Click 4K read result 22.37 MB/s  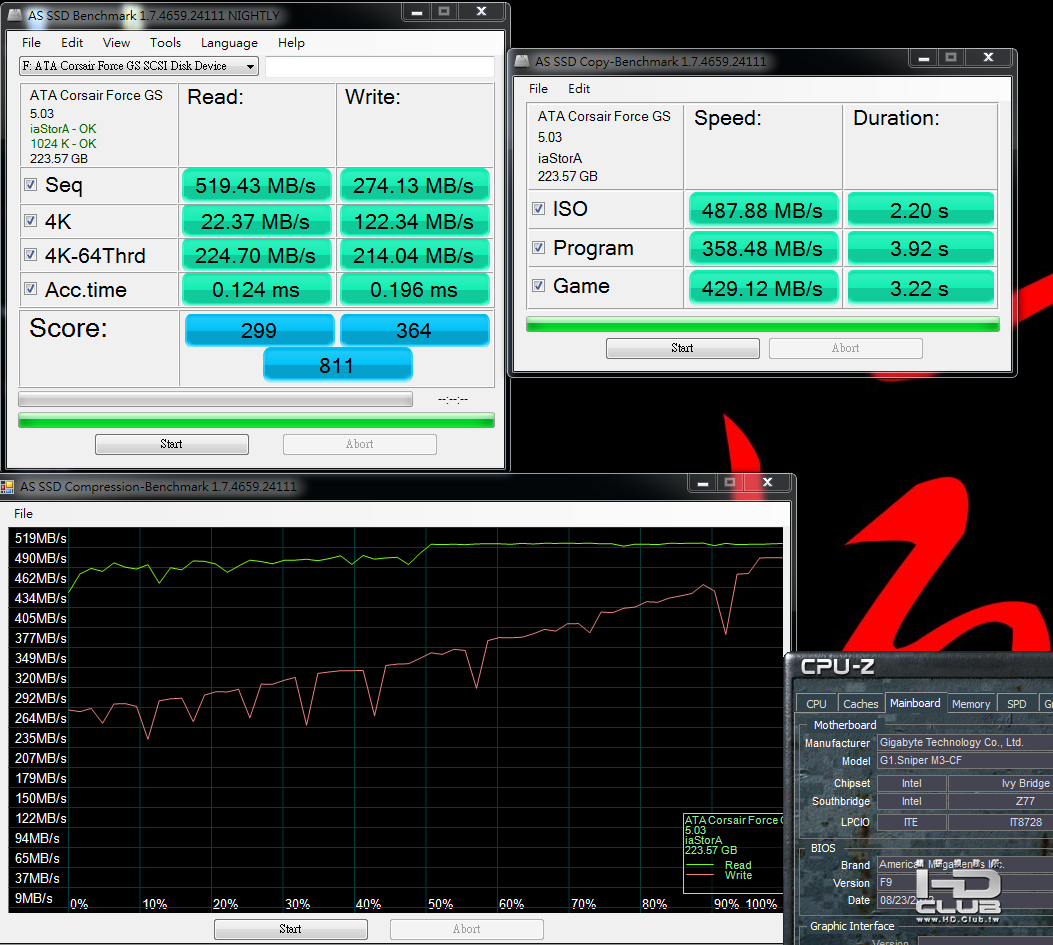point(256,221)
